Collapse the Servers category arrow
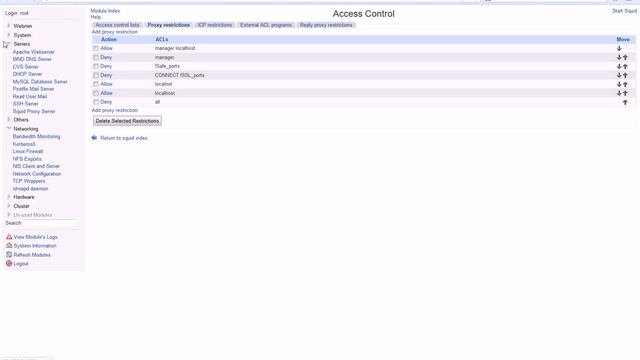 click(9, 44)
